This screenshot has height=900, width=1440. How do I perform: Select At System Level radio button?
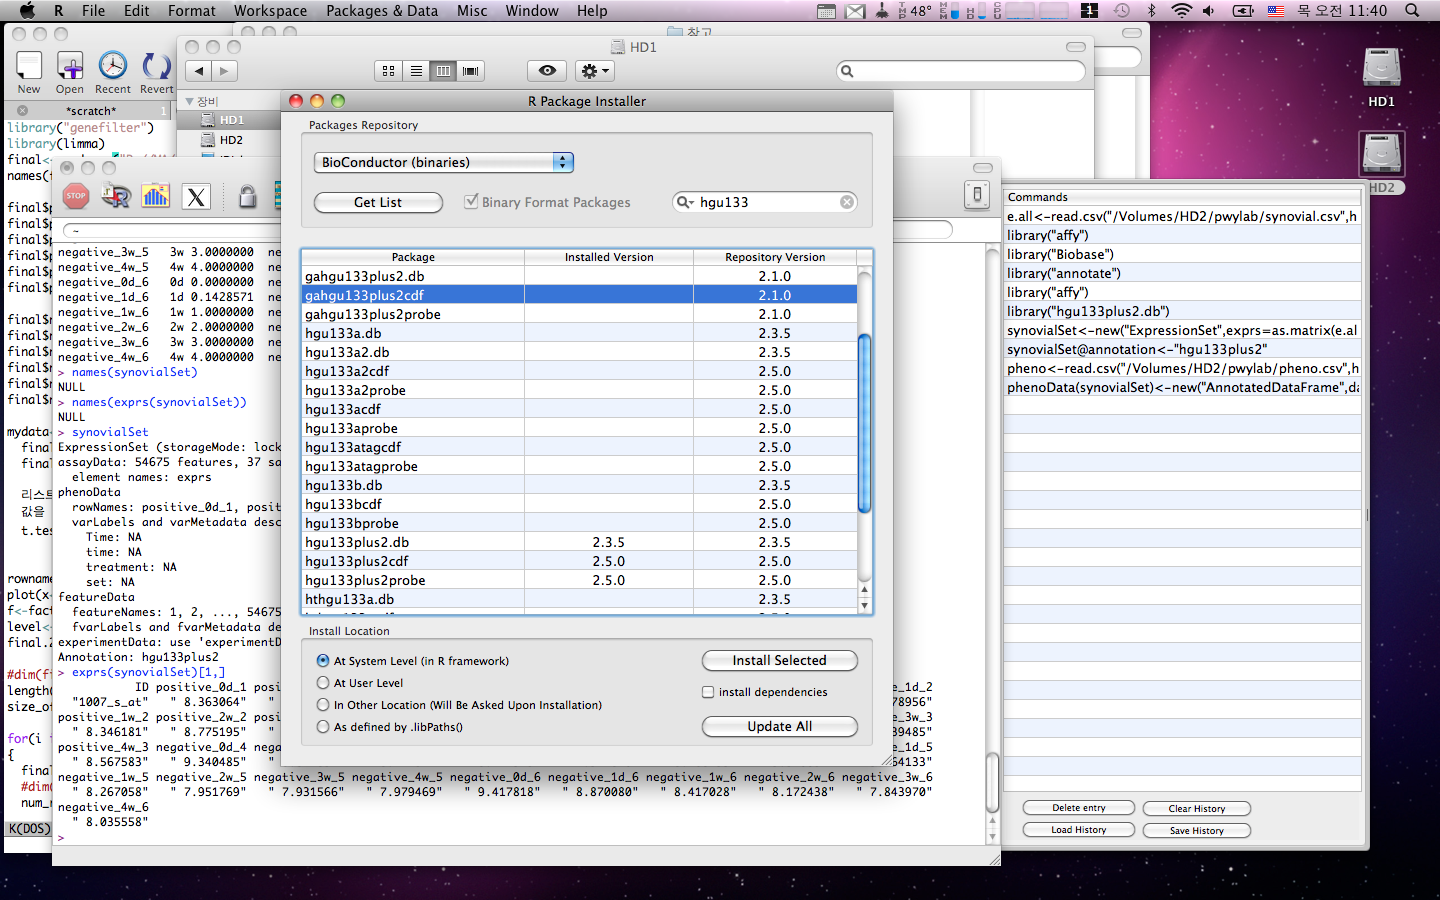click(x=323, y=661)
